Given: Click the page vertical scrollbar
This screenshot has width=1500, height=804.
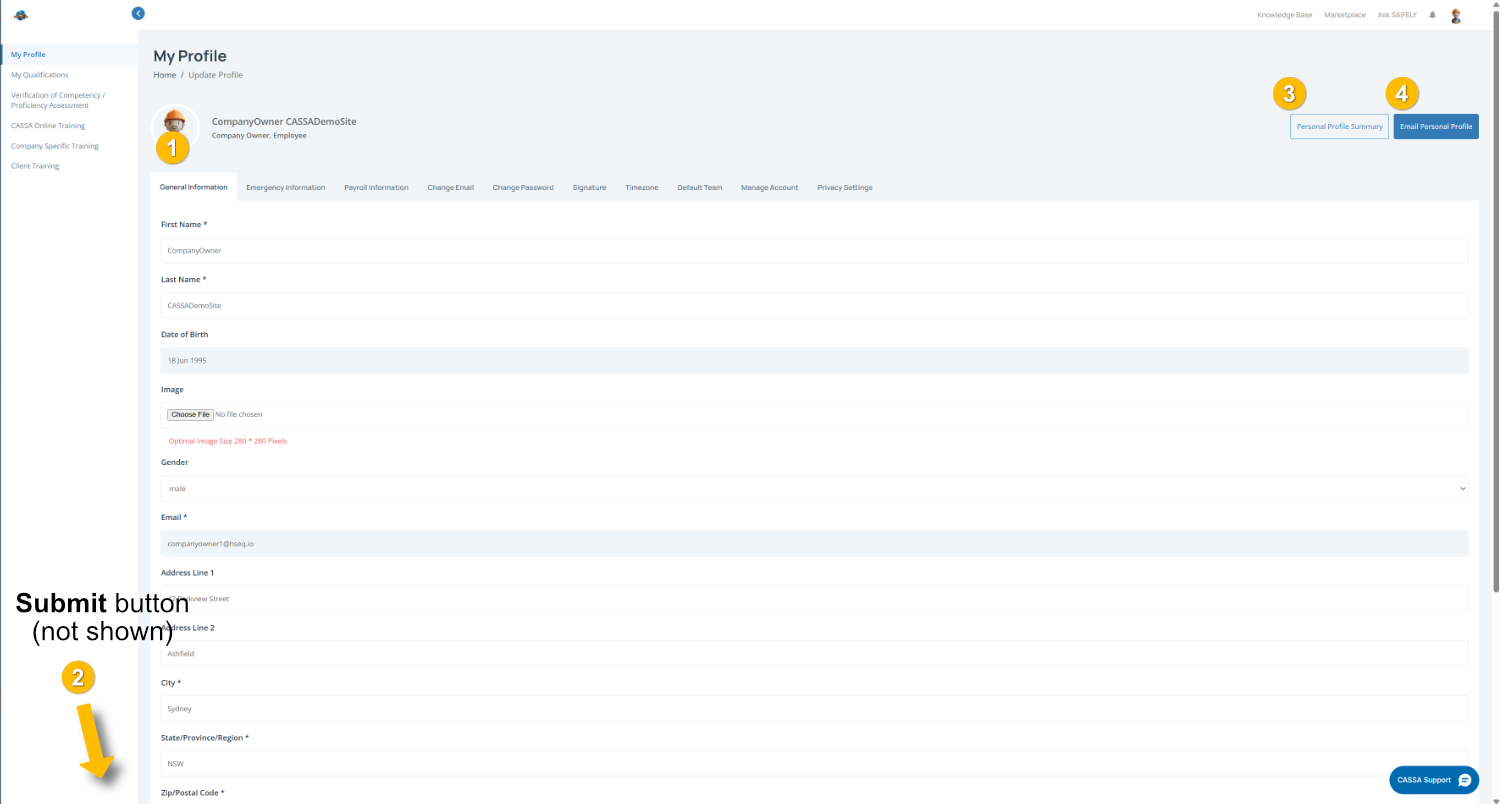Looking at the screenshot, I should [x=1495, y=300].
